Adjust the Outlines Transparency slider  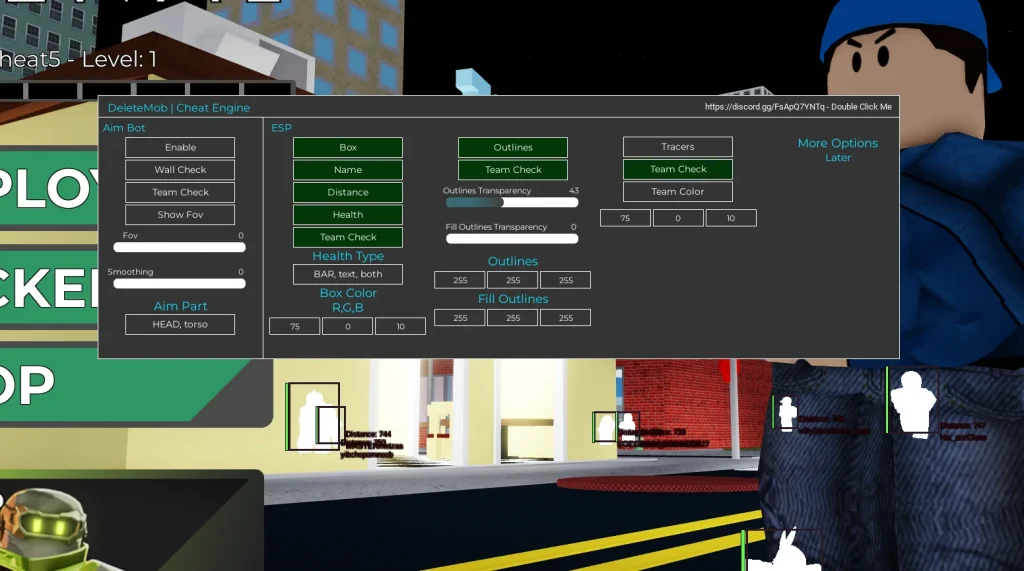point(512,203)
